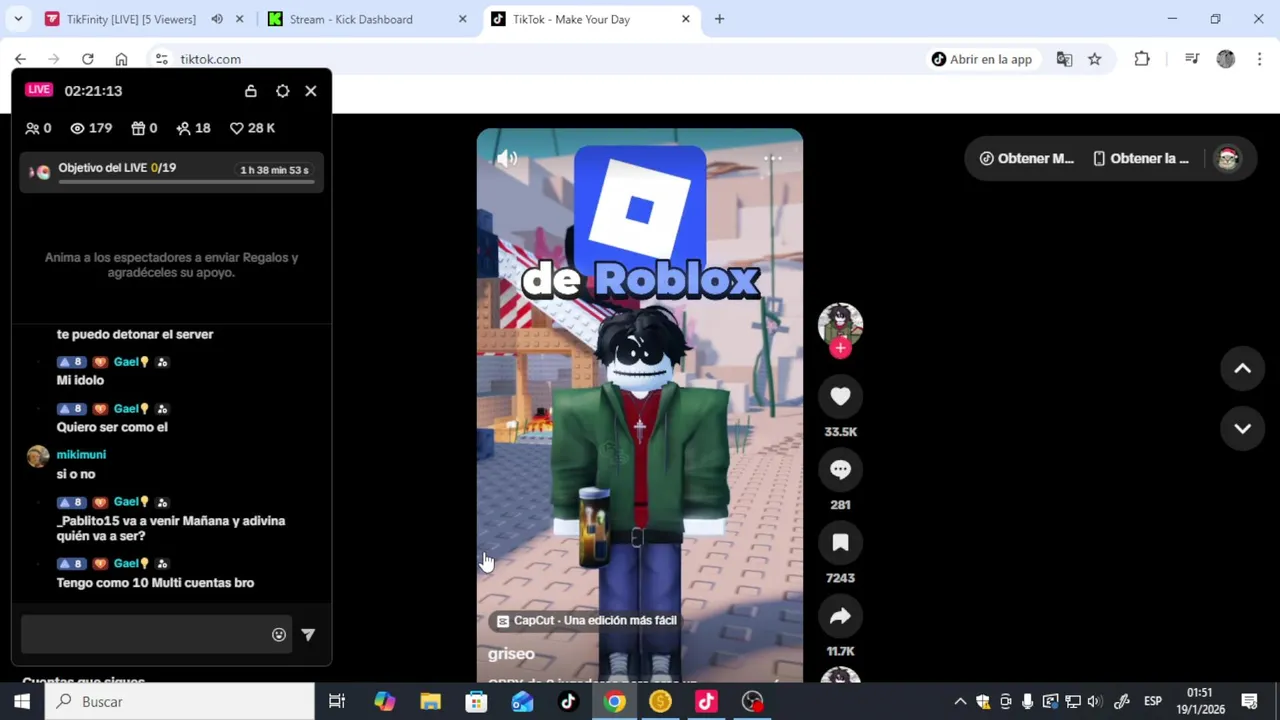Follow creator with red plus badge

point(840,348)
